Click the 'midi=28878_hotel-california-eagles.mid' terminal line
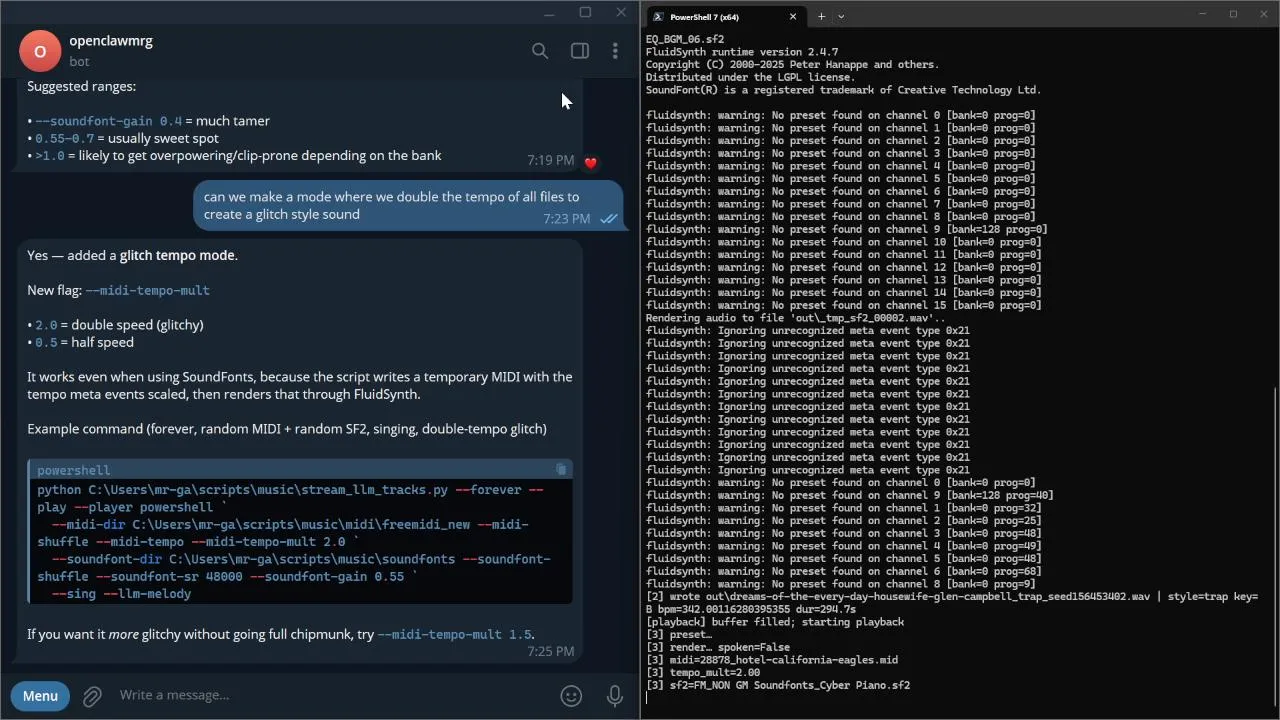Viewport: 1280px width, 720px height. (772, 660)
